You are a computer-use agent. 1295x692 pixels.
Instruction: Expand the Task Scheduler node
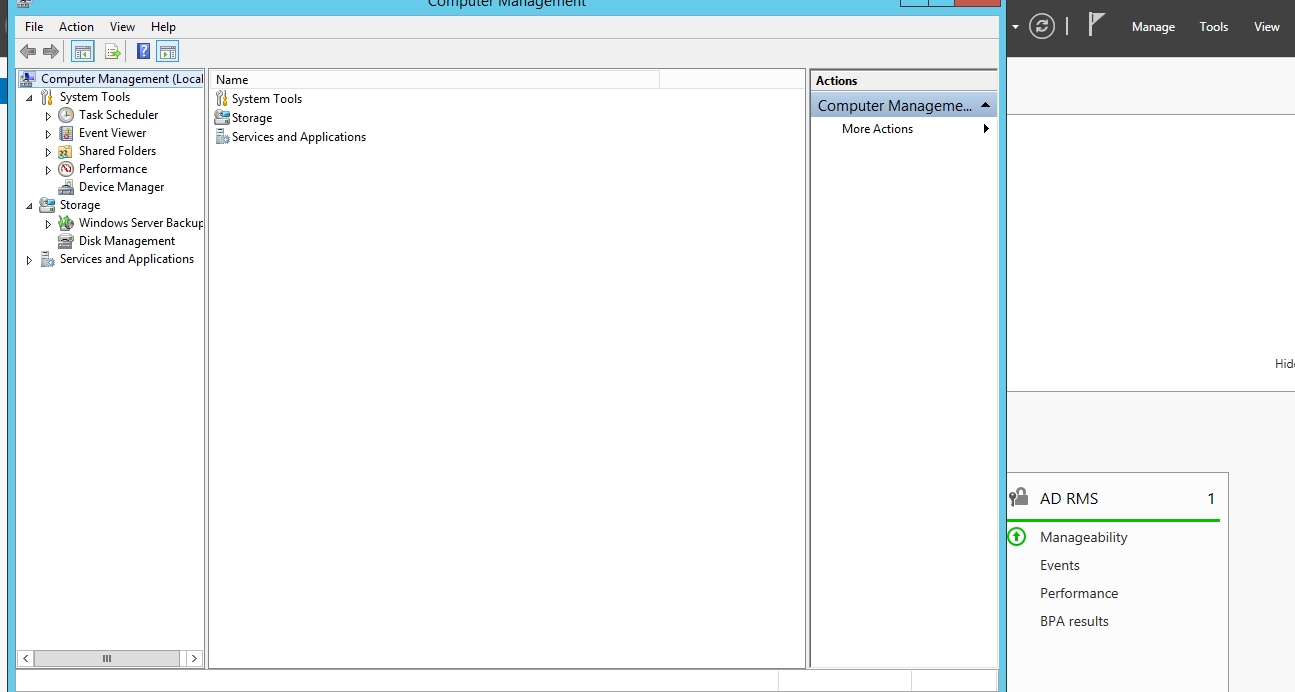[x=48, y=116]
